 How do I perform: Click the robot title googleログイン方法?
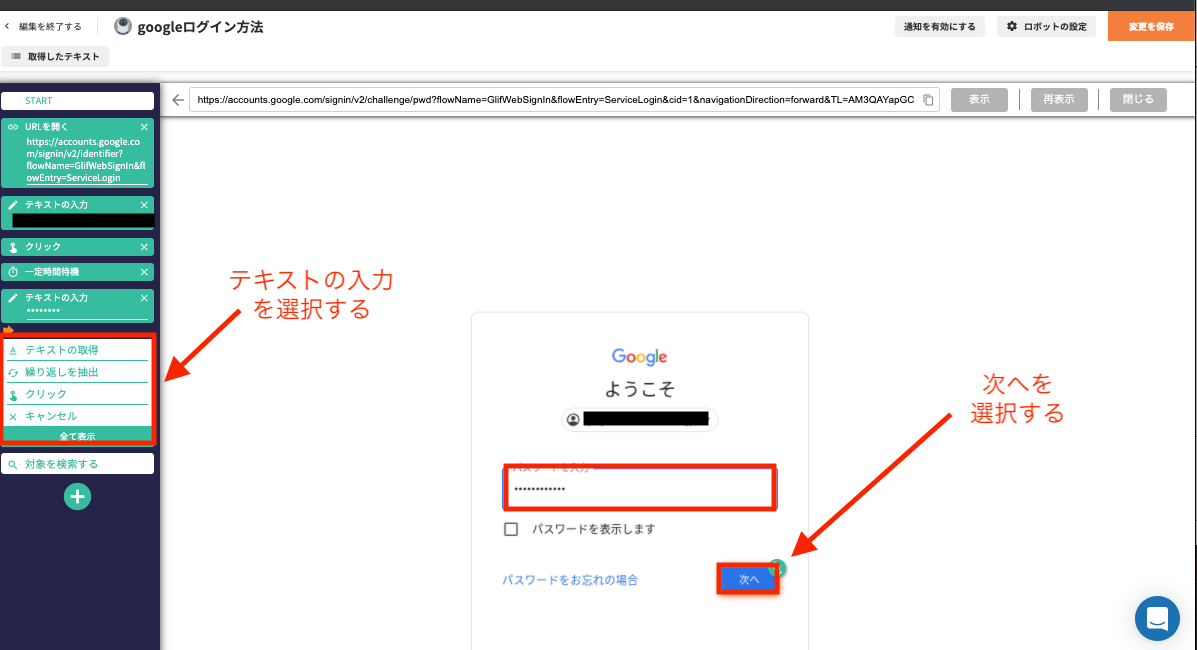pos(200,27)
